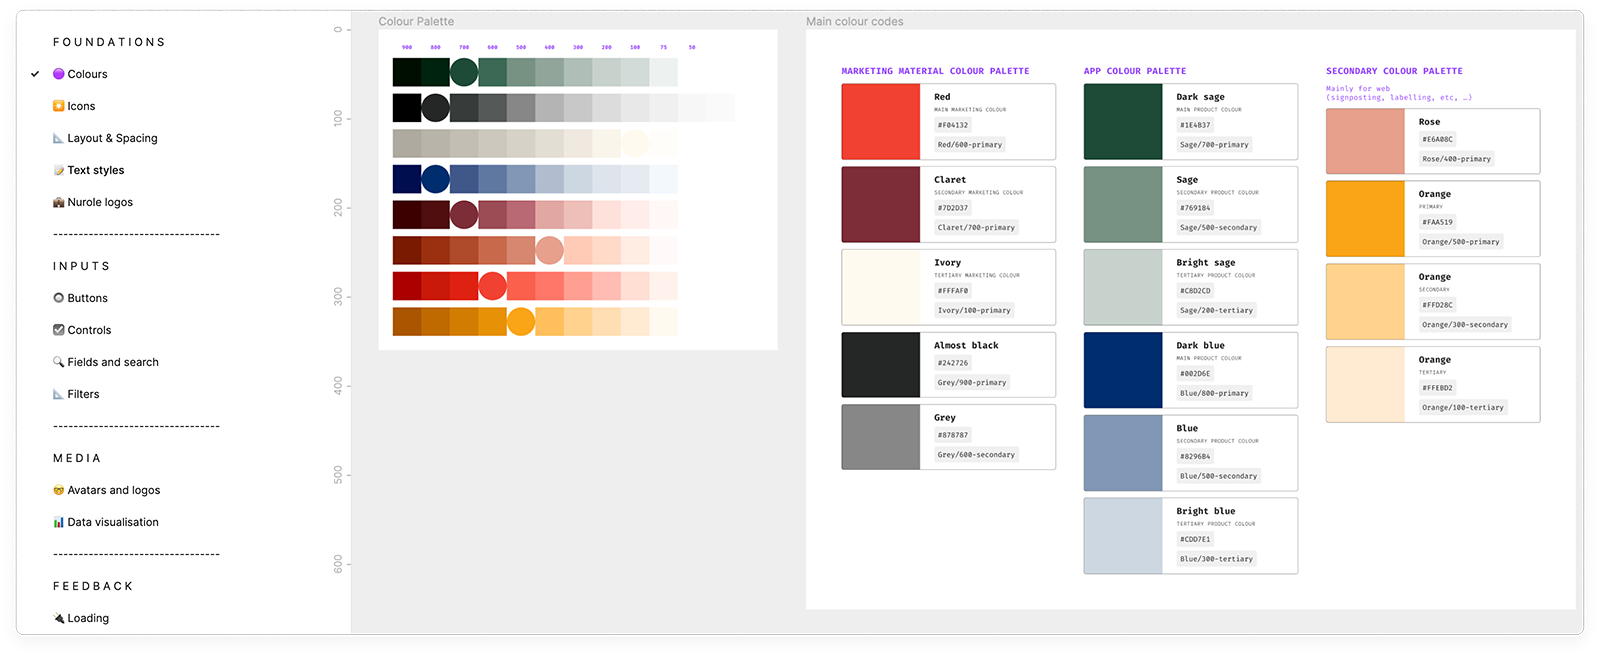Image resolution: width=1600 pixels, height=657 pixels.
Task: Click the '#242726' hex code
Action: coord(953,363)
